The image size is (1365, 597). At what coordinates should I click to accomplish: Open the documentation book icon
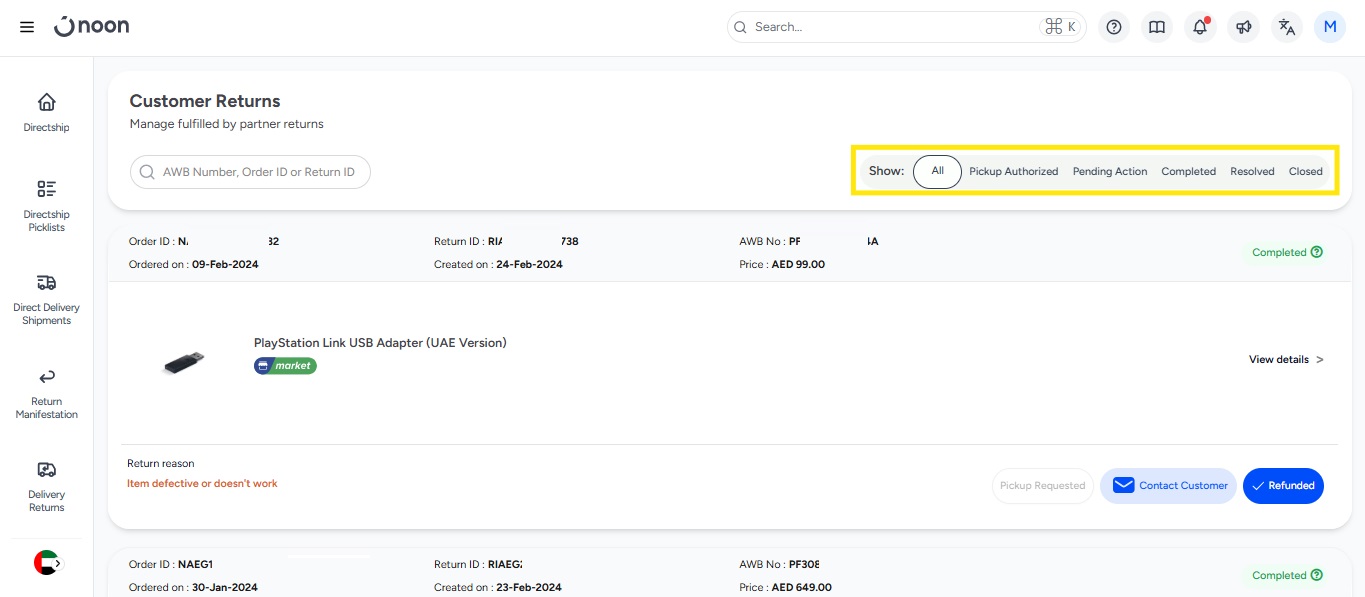(x=1157, y=27)
